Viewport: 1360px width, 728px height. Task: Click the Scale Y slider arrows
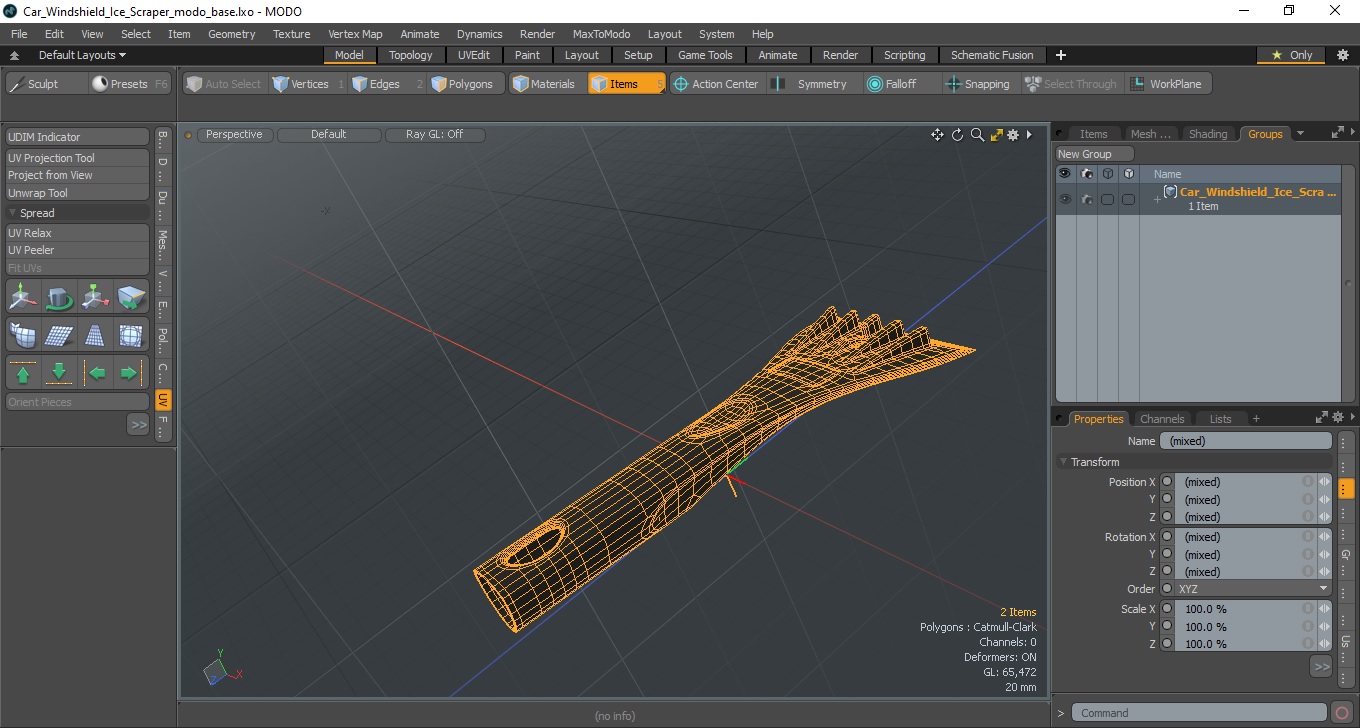[x=1325, y=627]
